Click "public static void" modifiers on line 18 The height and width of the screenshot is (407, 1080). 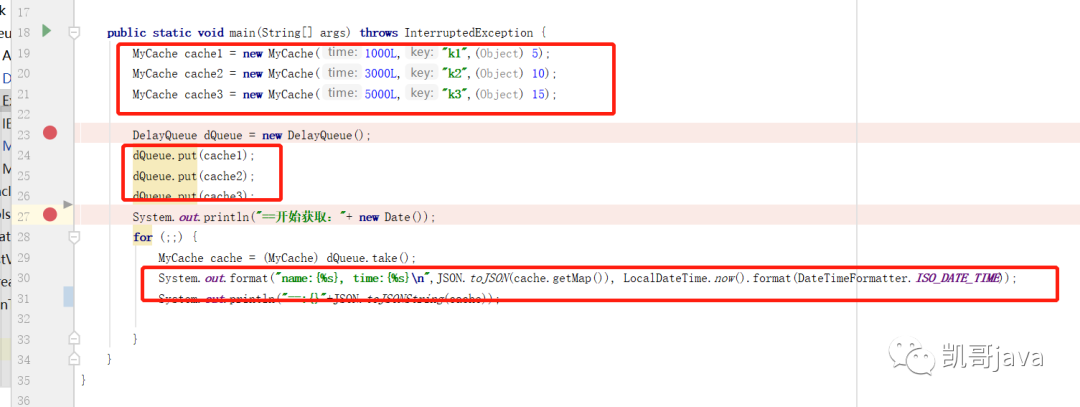[x=165, y=33]
